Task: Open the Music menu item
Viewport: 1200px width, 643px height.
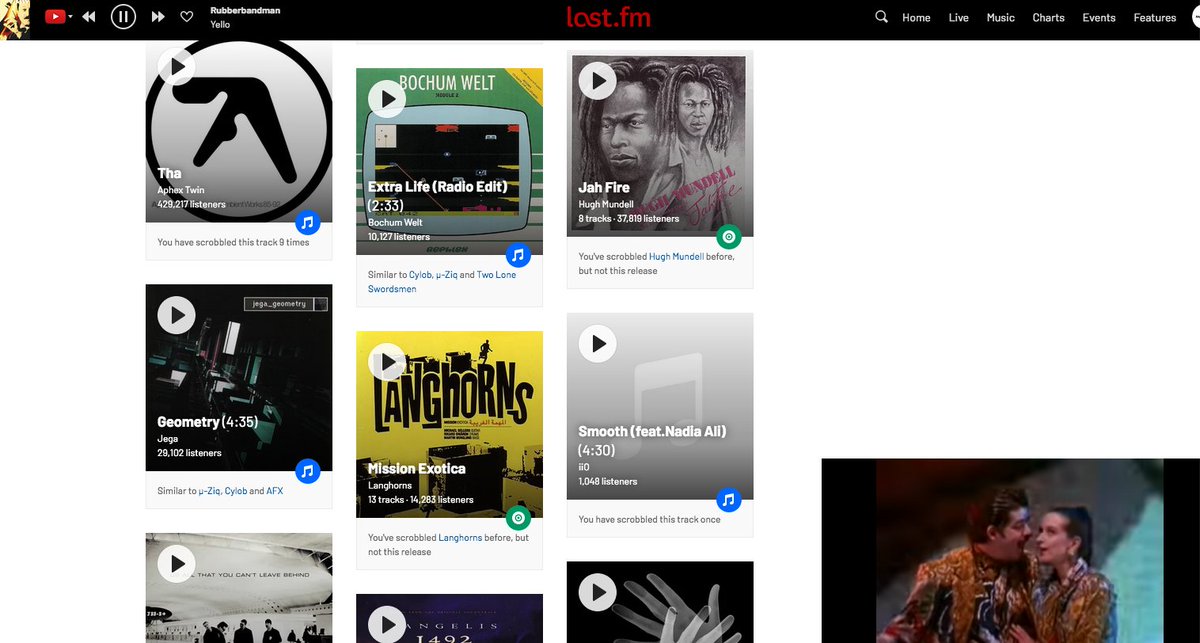Action: pyautogui.click(x=1001, y=18)
